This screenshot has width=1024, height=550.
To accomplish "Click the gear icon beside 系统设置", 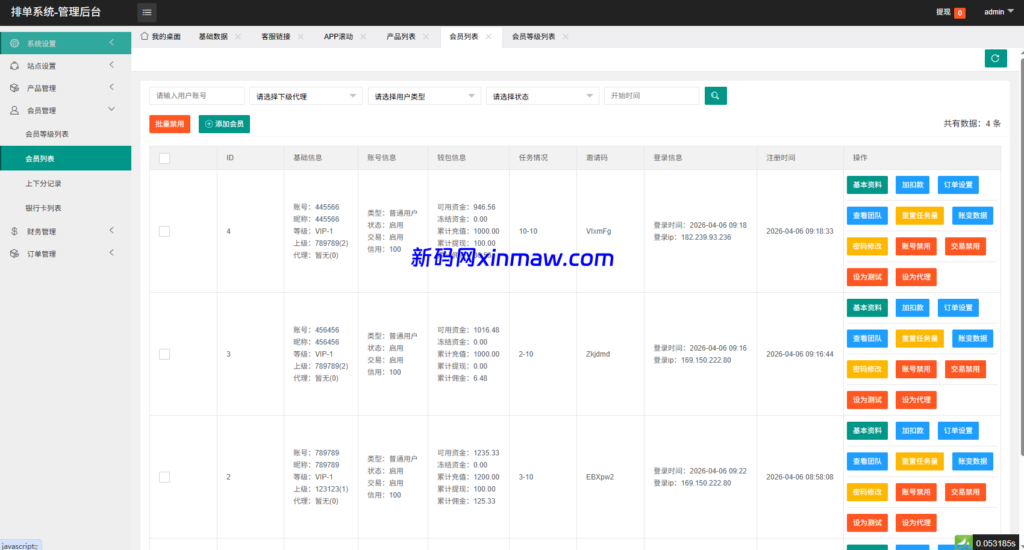I will [x=14, y=43].
